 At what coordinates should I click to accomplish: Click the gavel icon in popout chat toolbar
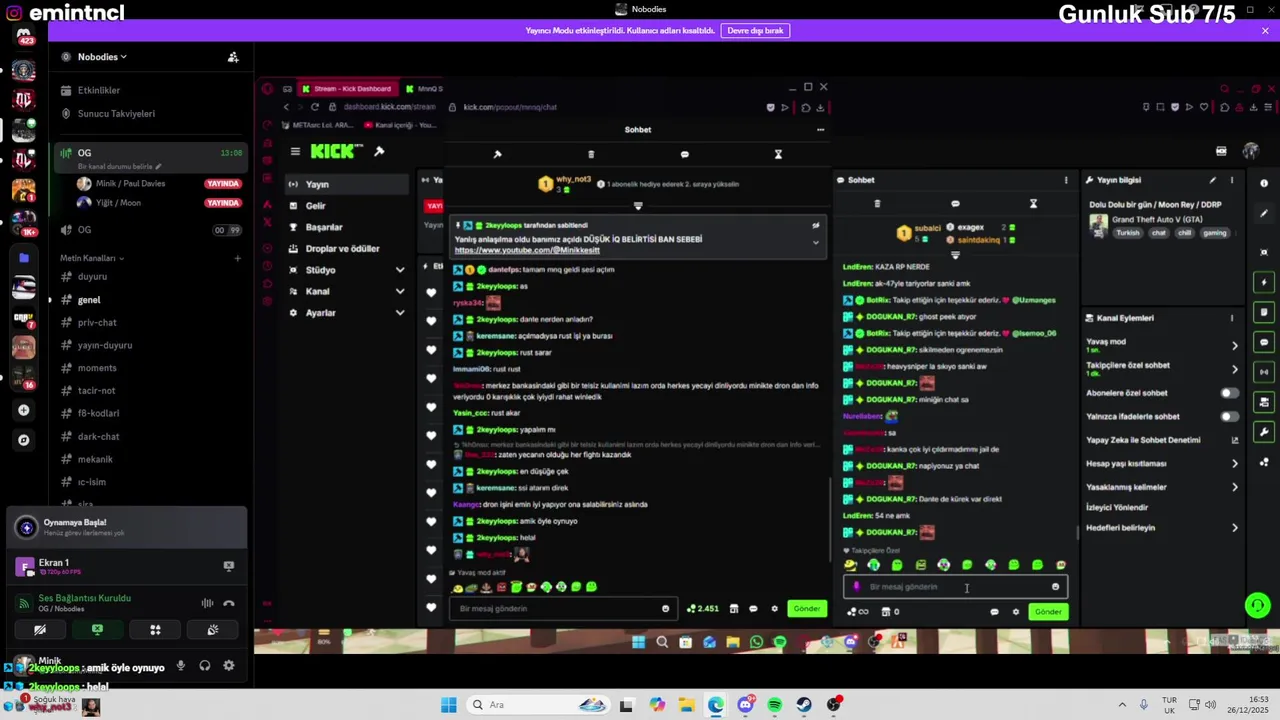(x=497, y=154)
